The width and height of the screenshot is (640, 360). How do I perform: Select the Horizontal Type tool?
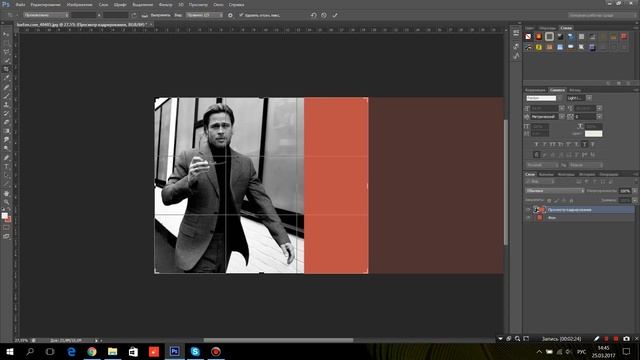(6, 166)
